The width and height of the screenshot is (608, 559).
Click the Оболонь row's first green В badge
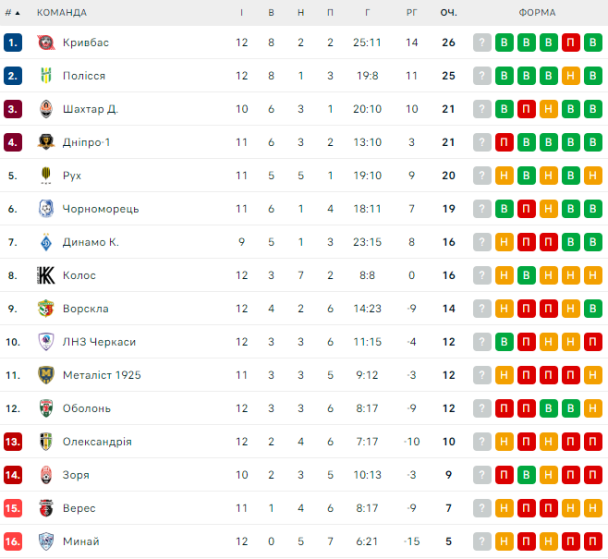click(549, 408)
